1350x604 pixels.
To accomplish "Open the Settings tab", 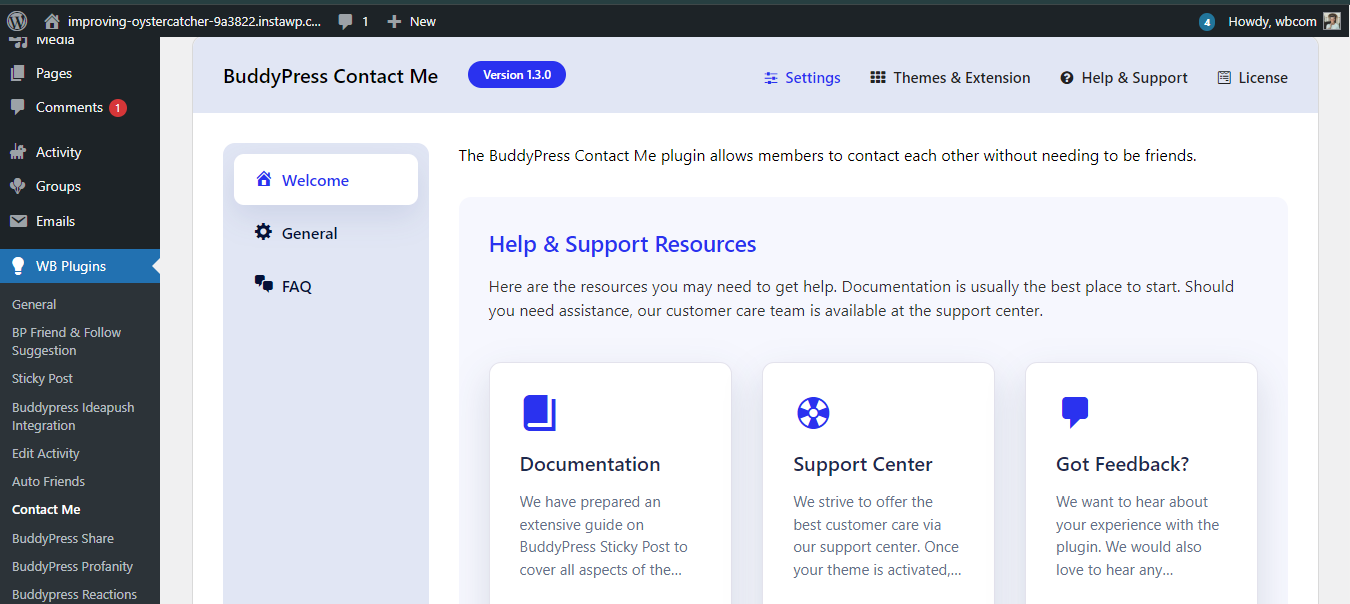I will (802, 78).
